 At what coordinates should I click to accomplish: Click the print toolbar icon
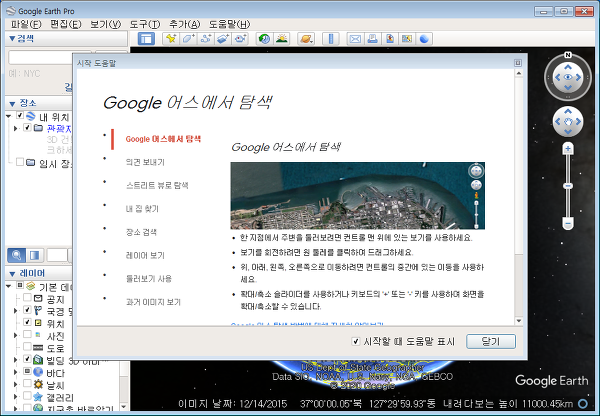pos(372,39)
